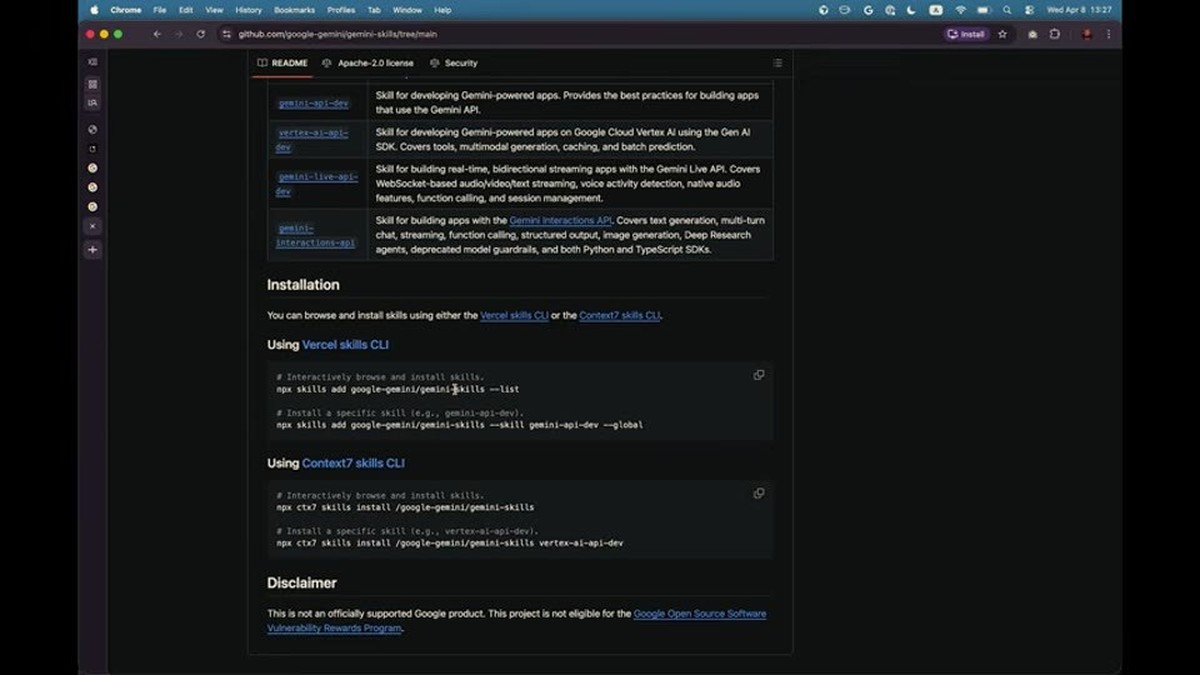Follow the Gemini Interactions API link

click(560, 220)
